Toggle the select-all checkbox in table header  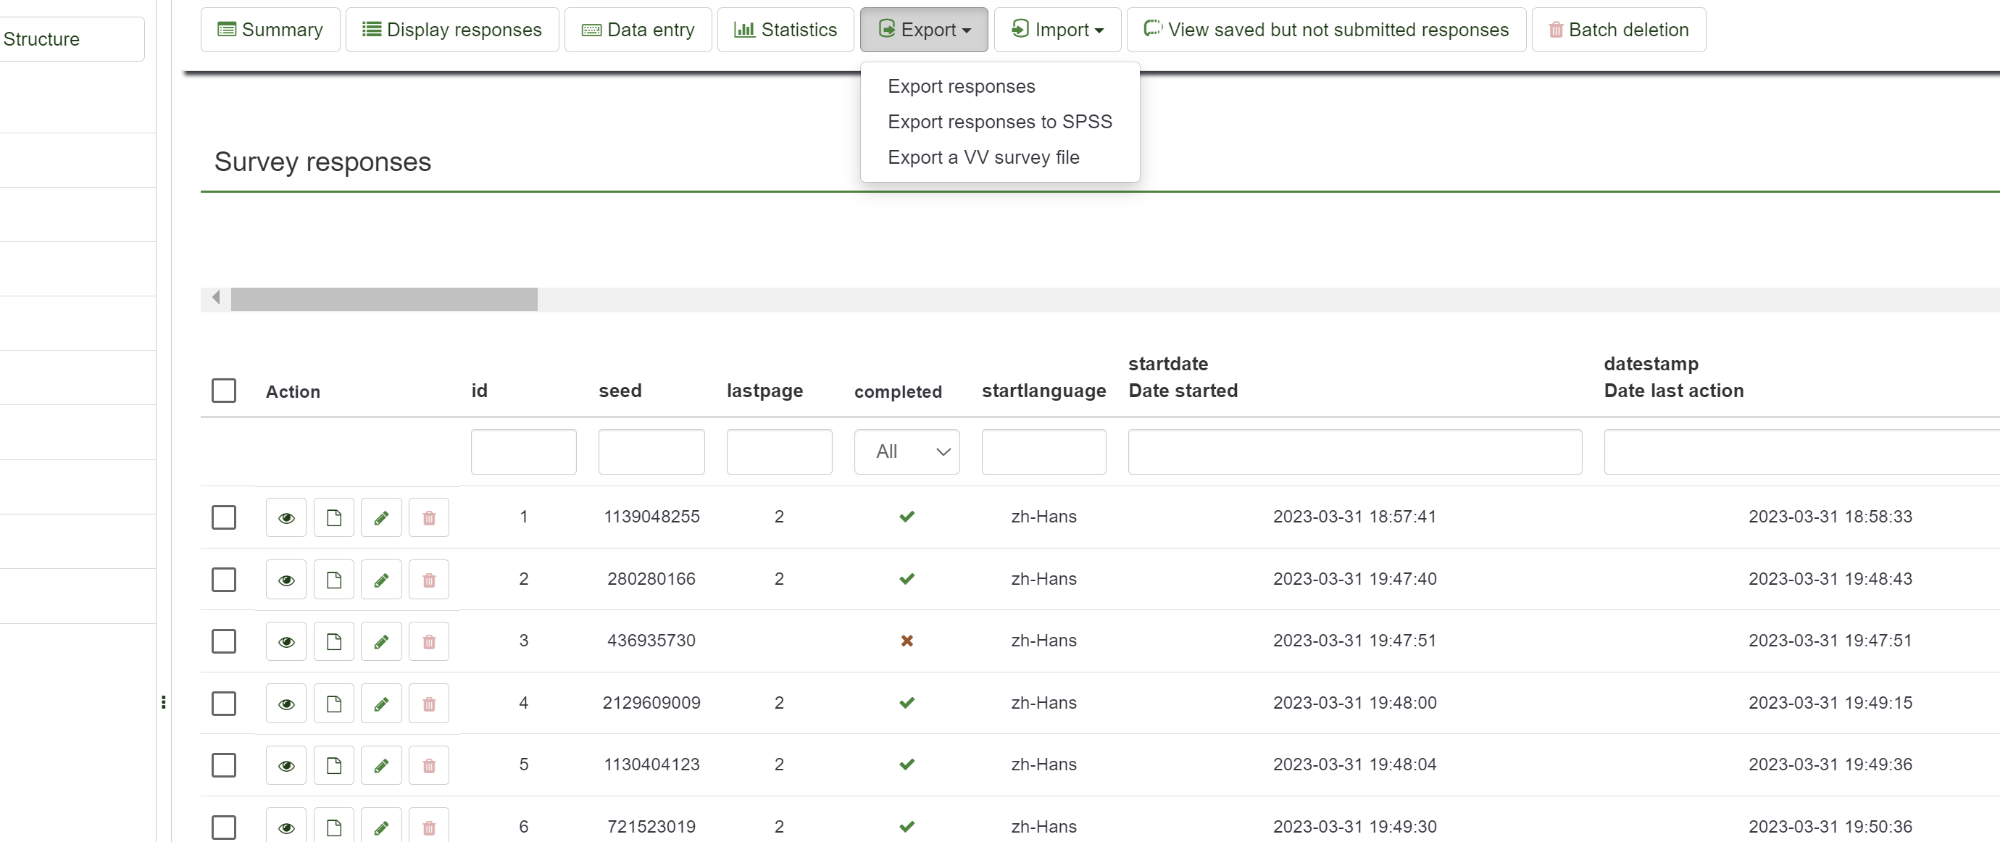(224, 391)
